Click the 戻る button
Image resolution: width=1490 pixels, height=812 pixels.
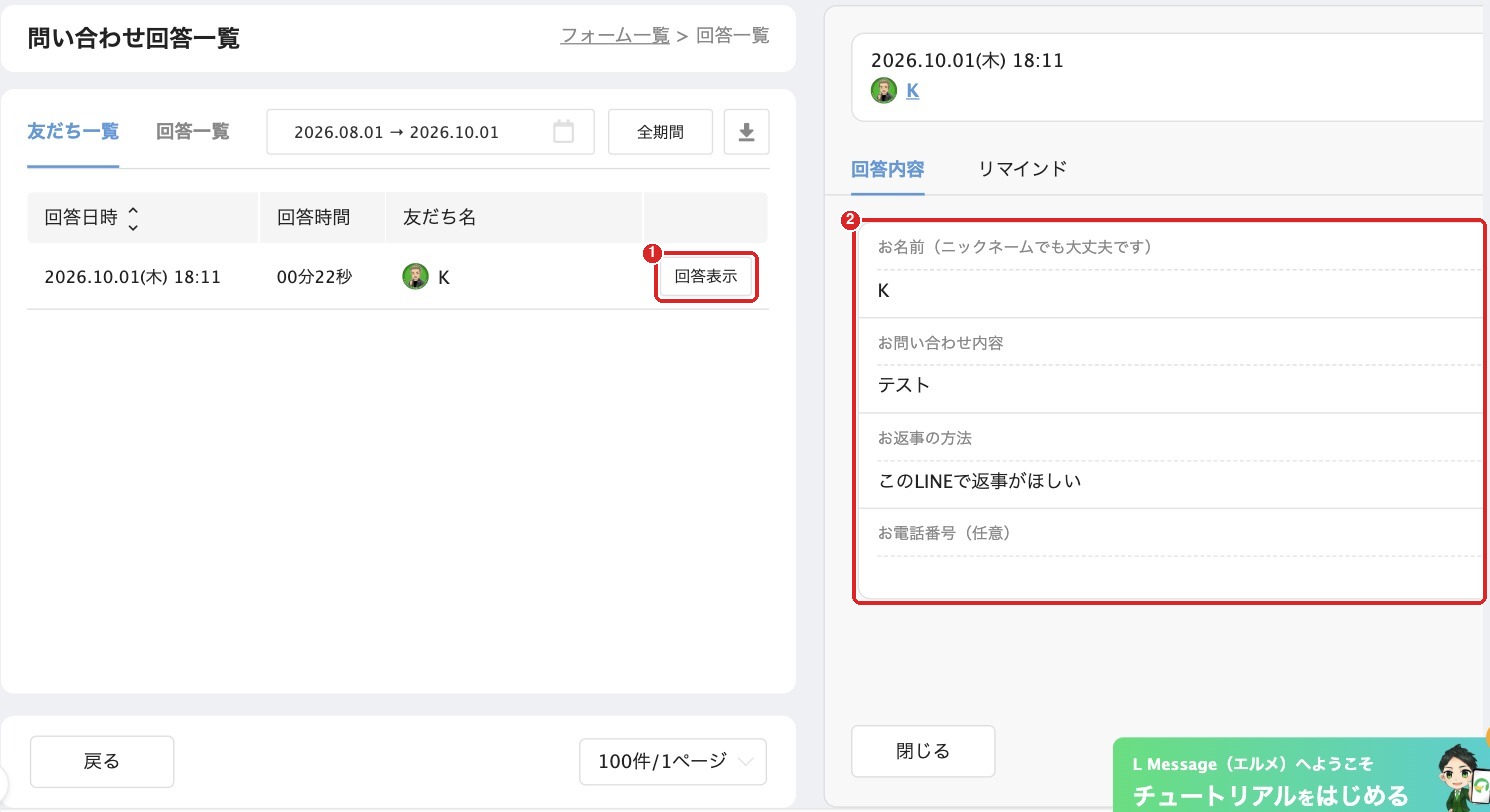coord(102,762)
